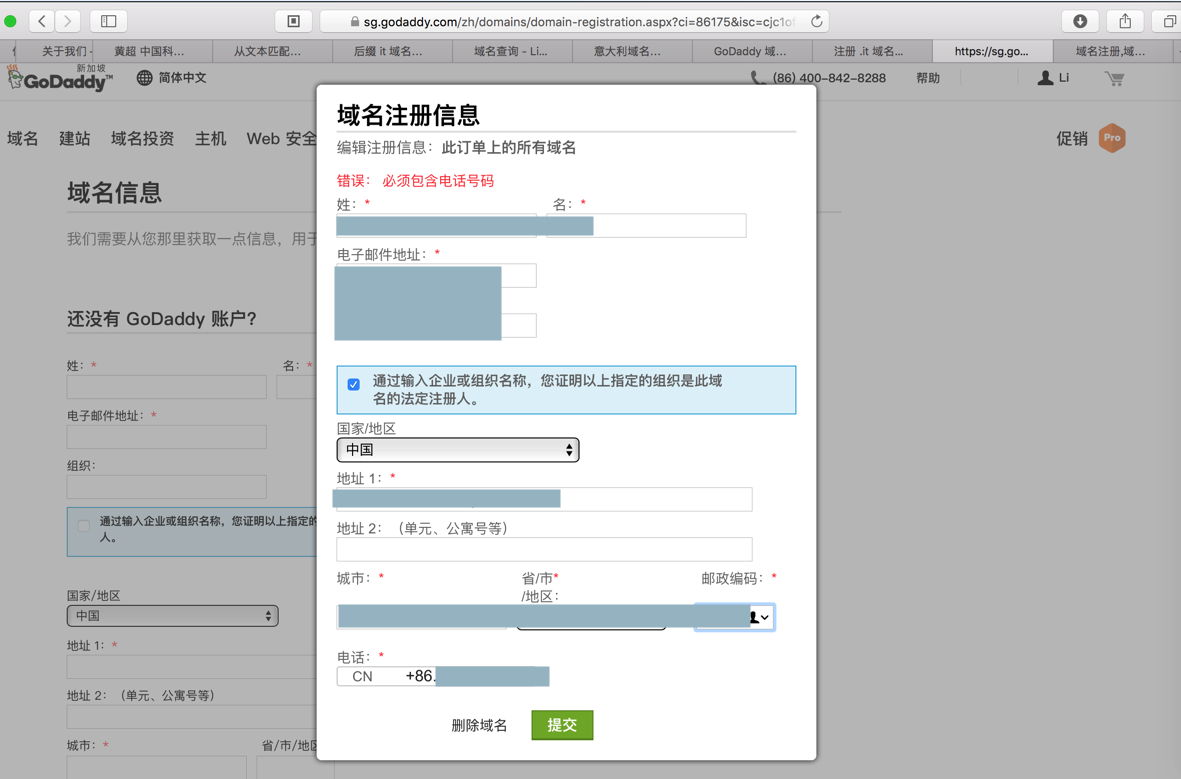Image resolution: width=1181 pixels, height=779 pixels.
Task: Click the 电子邮件地址 field on background page
Action: pos(166,437)
